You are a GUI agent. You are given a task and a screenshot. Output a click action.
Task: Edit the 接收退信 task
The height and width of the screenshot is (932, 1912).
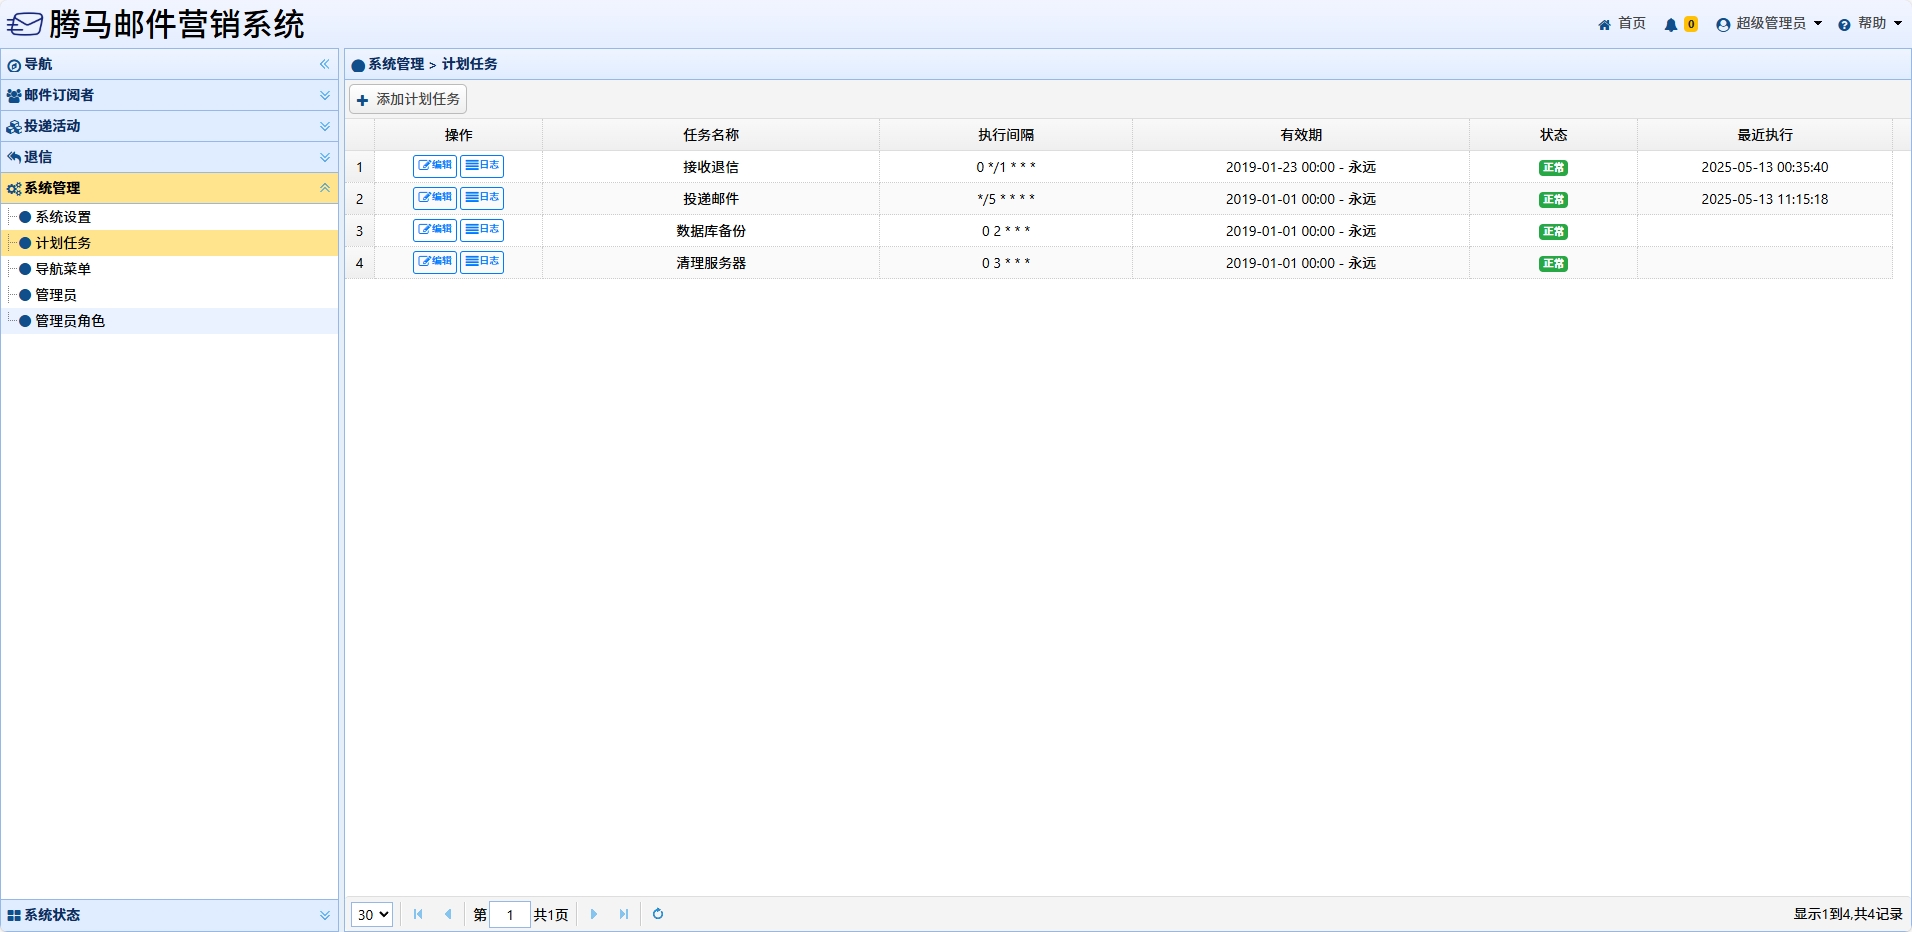(435, 166)
